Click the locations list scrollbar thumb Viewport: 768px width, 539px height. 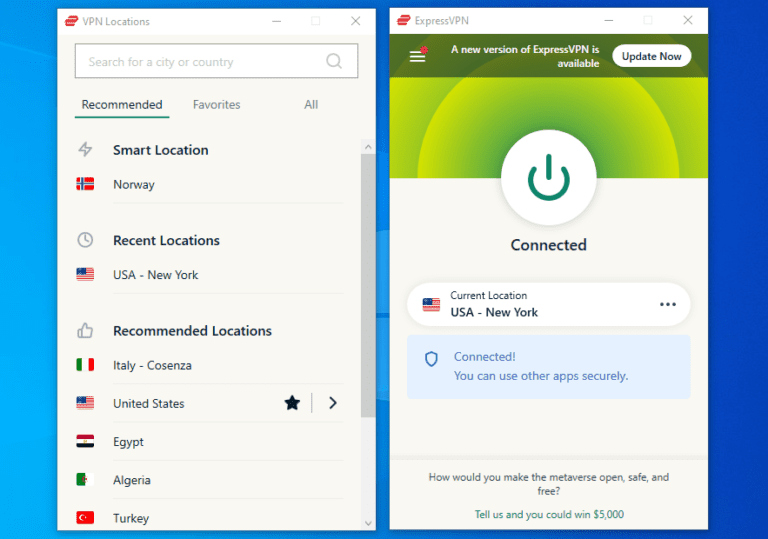[368, 285]
